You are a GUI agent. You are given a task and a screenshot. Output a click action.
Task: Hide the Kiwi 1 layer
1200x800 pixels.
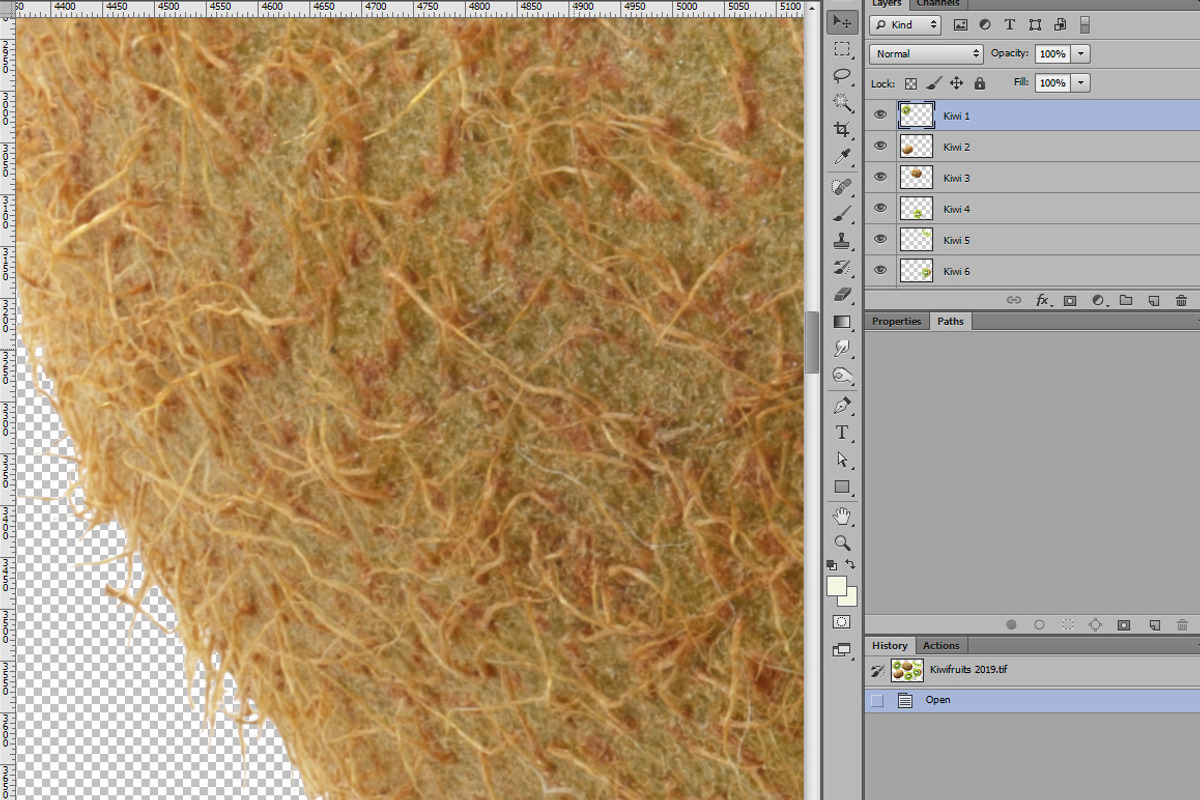pyautogui.click(x=880, y=115)
